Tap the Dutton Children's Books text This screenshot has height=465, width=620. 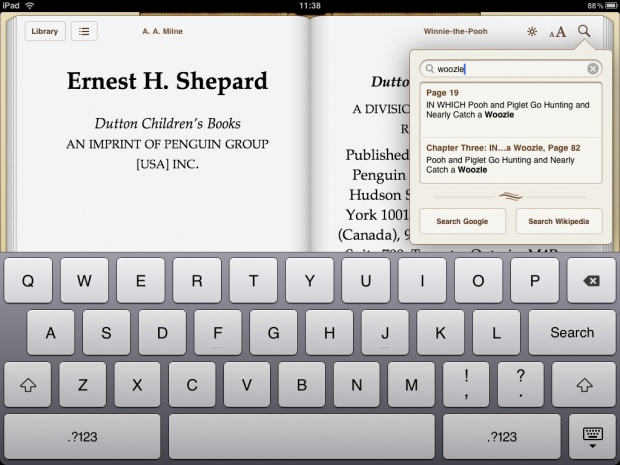point(167,123)
